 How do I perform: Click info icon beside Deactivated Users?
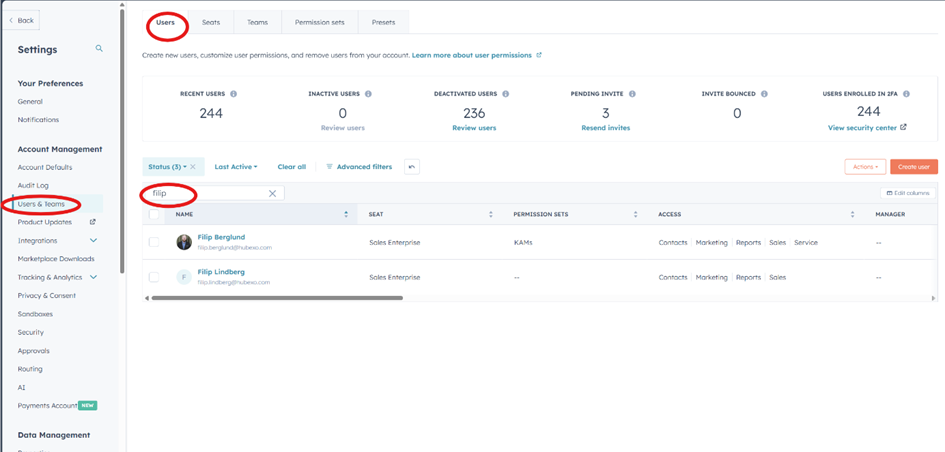(x=505, y=94)
